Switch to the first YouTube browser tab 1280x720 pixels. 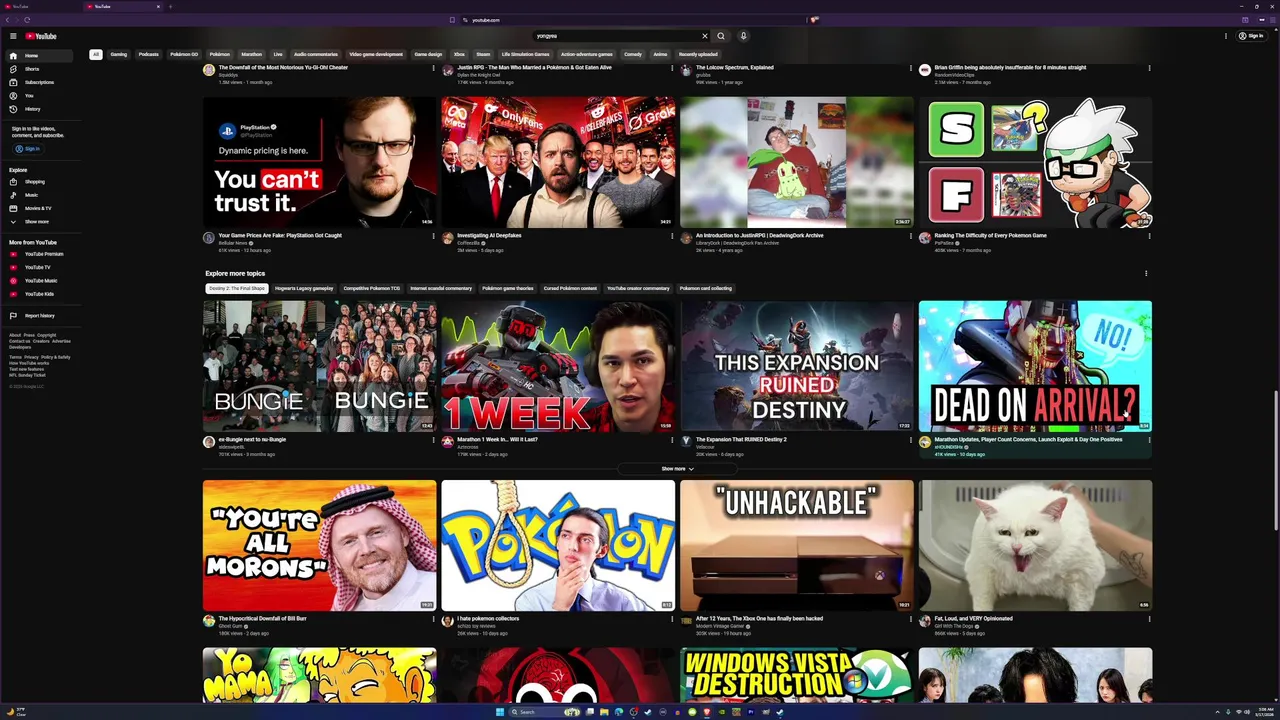[x=40, y=6]
